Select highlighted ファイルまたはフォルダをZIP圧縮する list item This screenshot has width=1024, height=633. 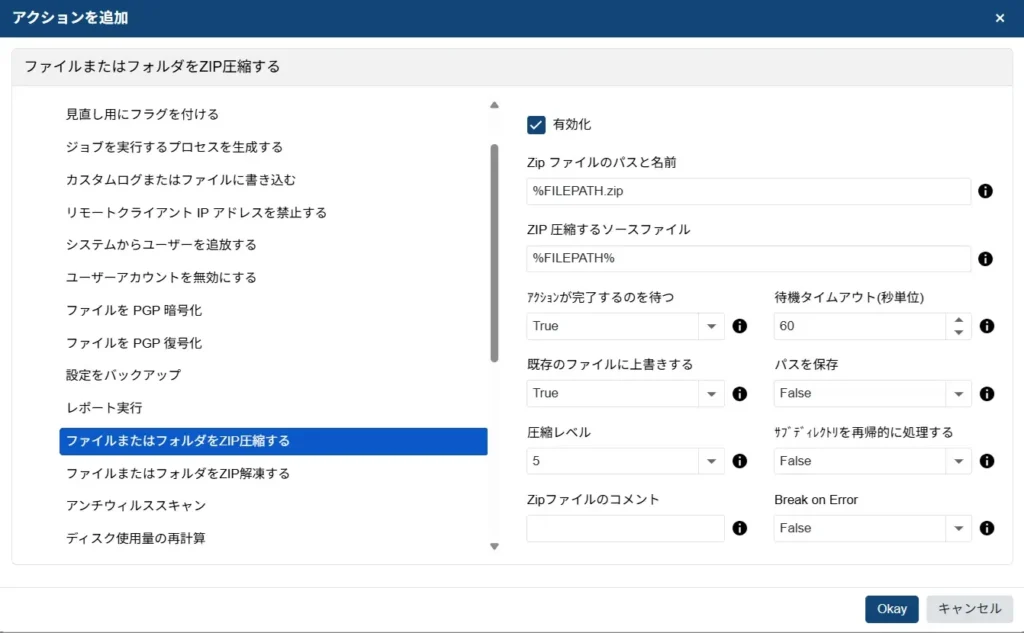273,441
